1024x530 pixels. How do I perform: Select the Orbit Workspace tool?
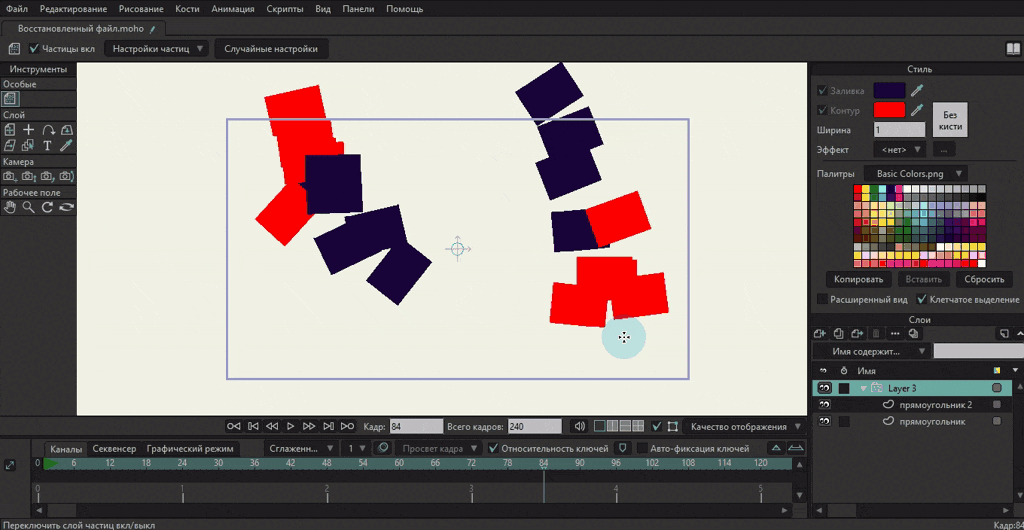click(x=67, y=207)
